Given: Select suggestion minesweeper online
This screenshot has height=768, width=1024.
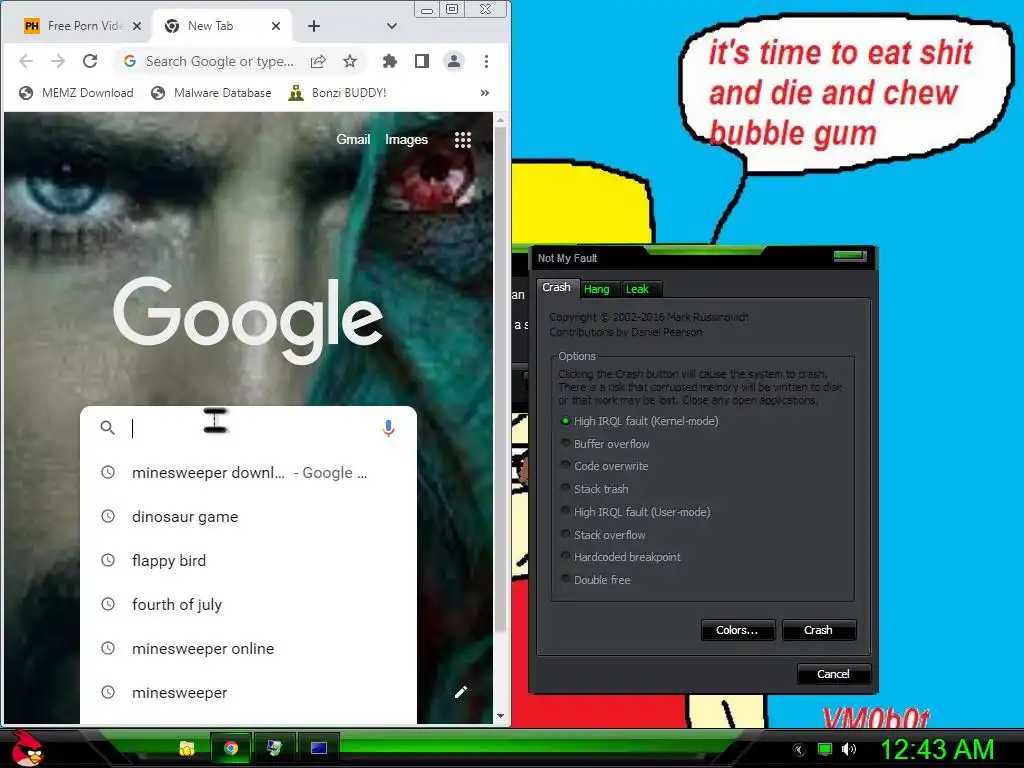Looking at the screenshot, I should click(x=248, y=648).
